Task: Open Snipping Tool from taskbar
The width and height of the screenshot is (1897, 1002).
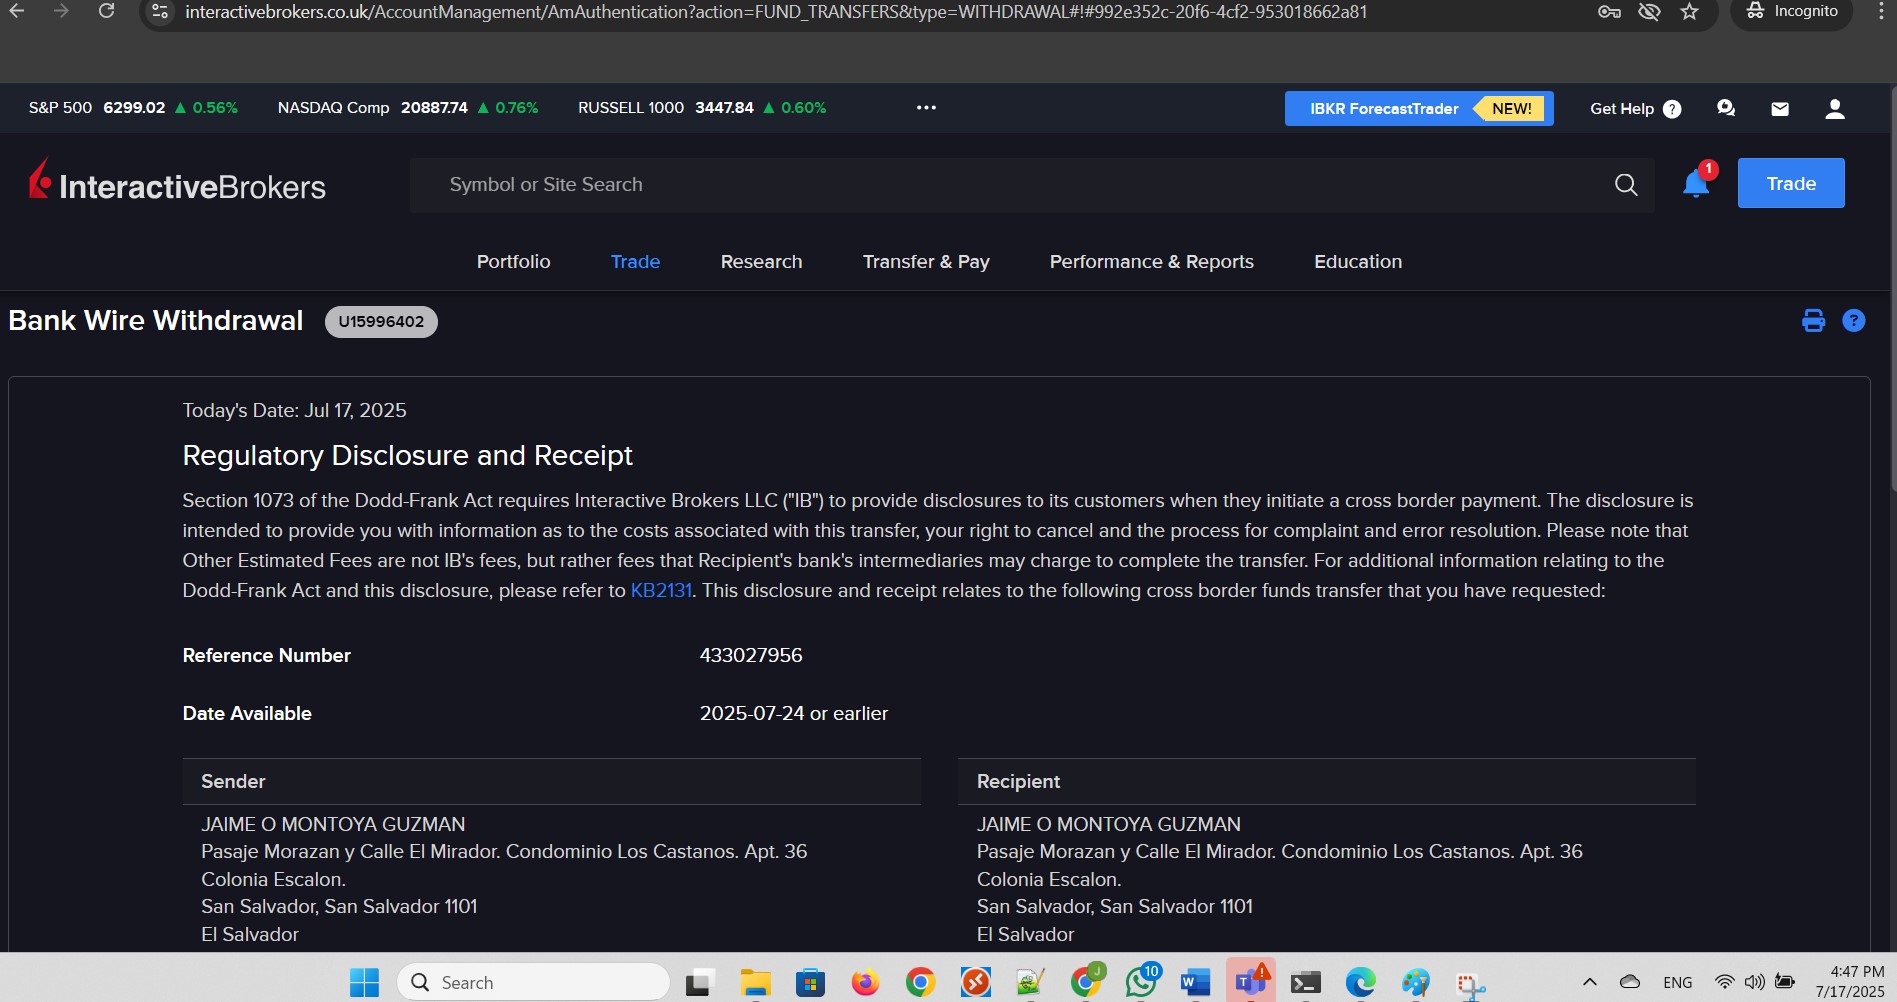Action: (x=1470, y=985)
